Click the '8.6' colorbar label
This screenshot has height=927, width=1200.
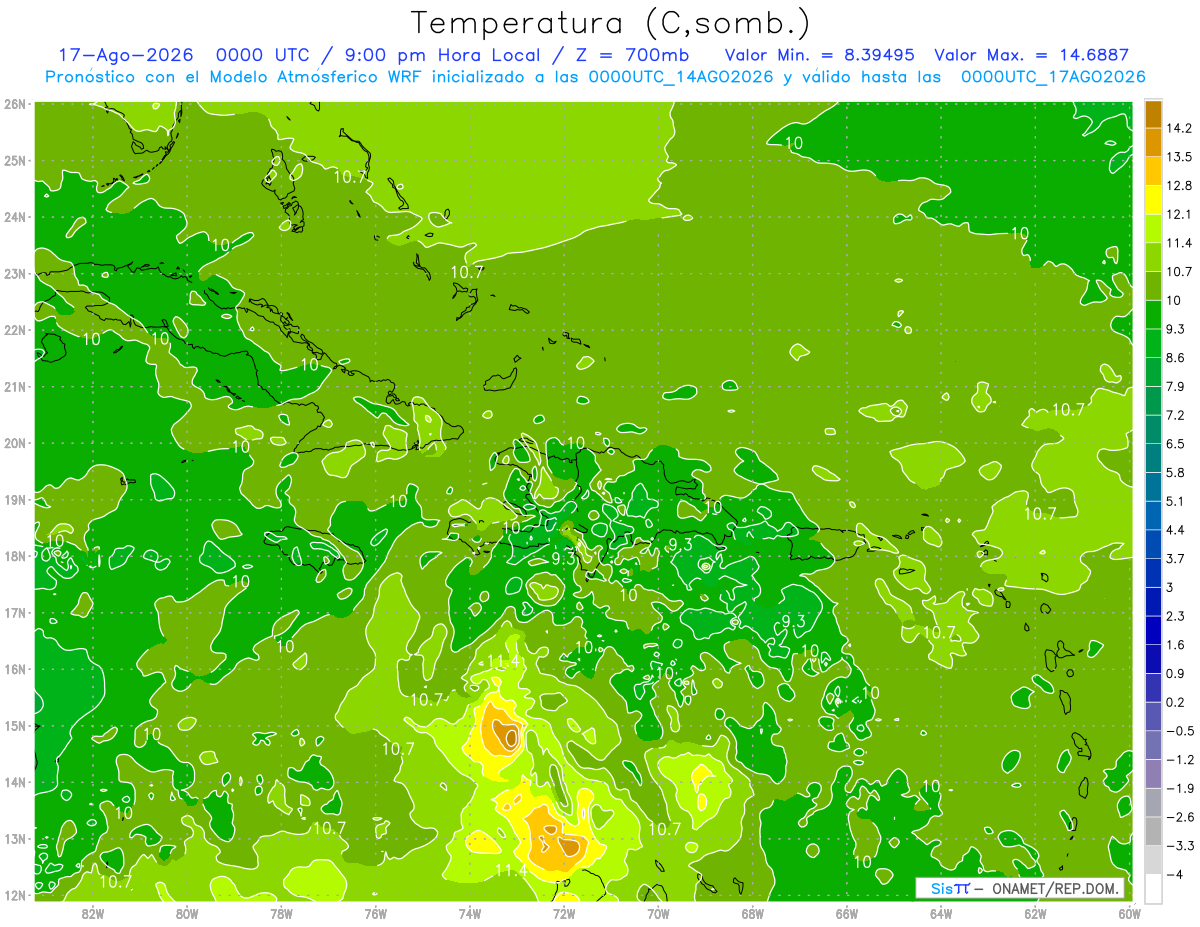pos(1176,358)
